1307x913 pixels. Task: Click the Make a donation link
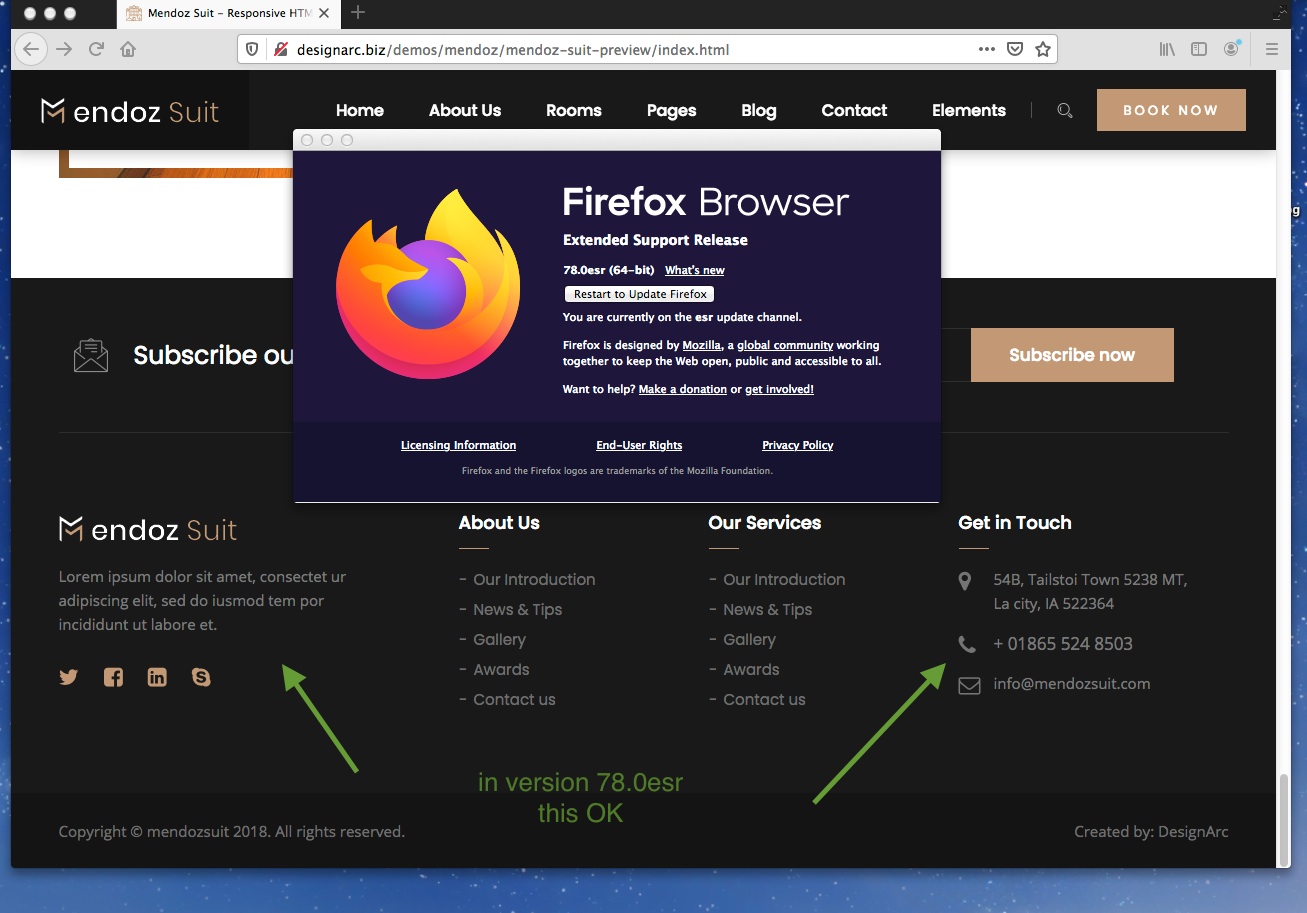pyautogui.click(x=683, y=389)
